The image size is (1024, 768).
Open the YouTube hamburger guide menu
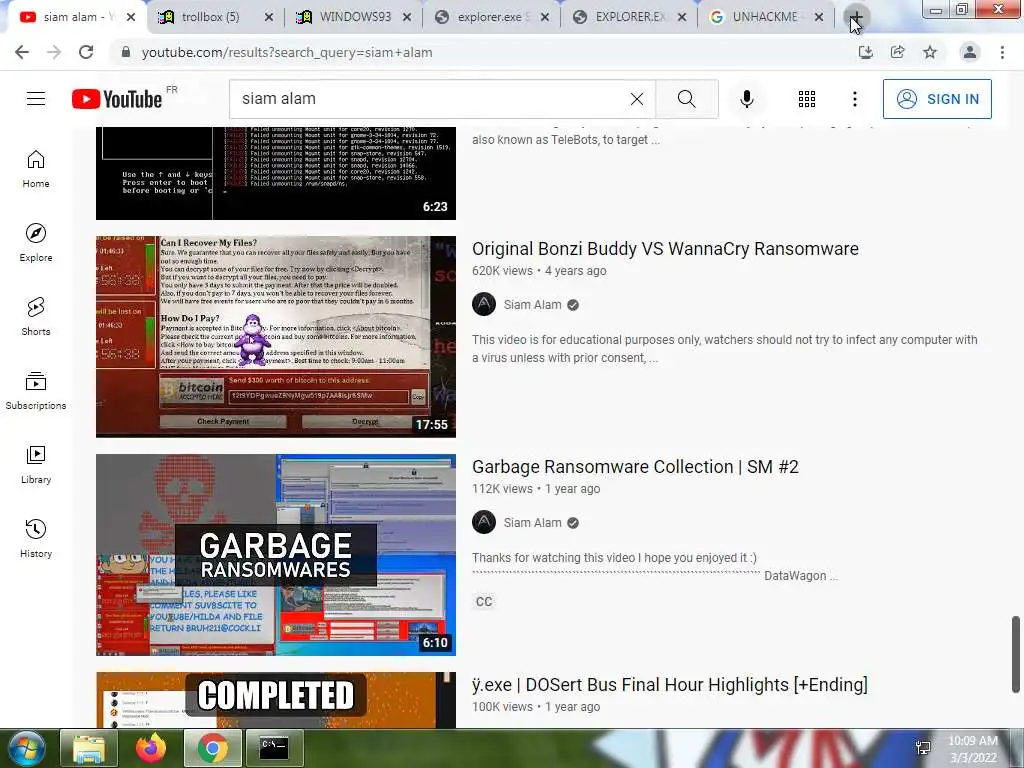coord(36,99)
